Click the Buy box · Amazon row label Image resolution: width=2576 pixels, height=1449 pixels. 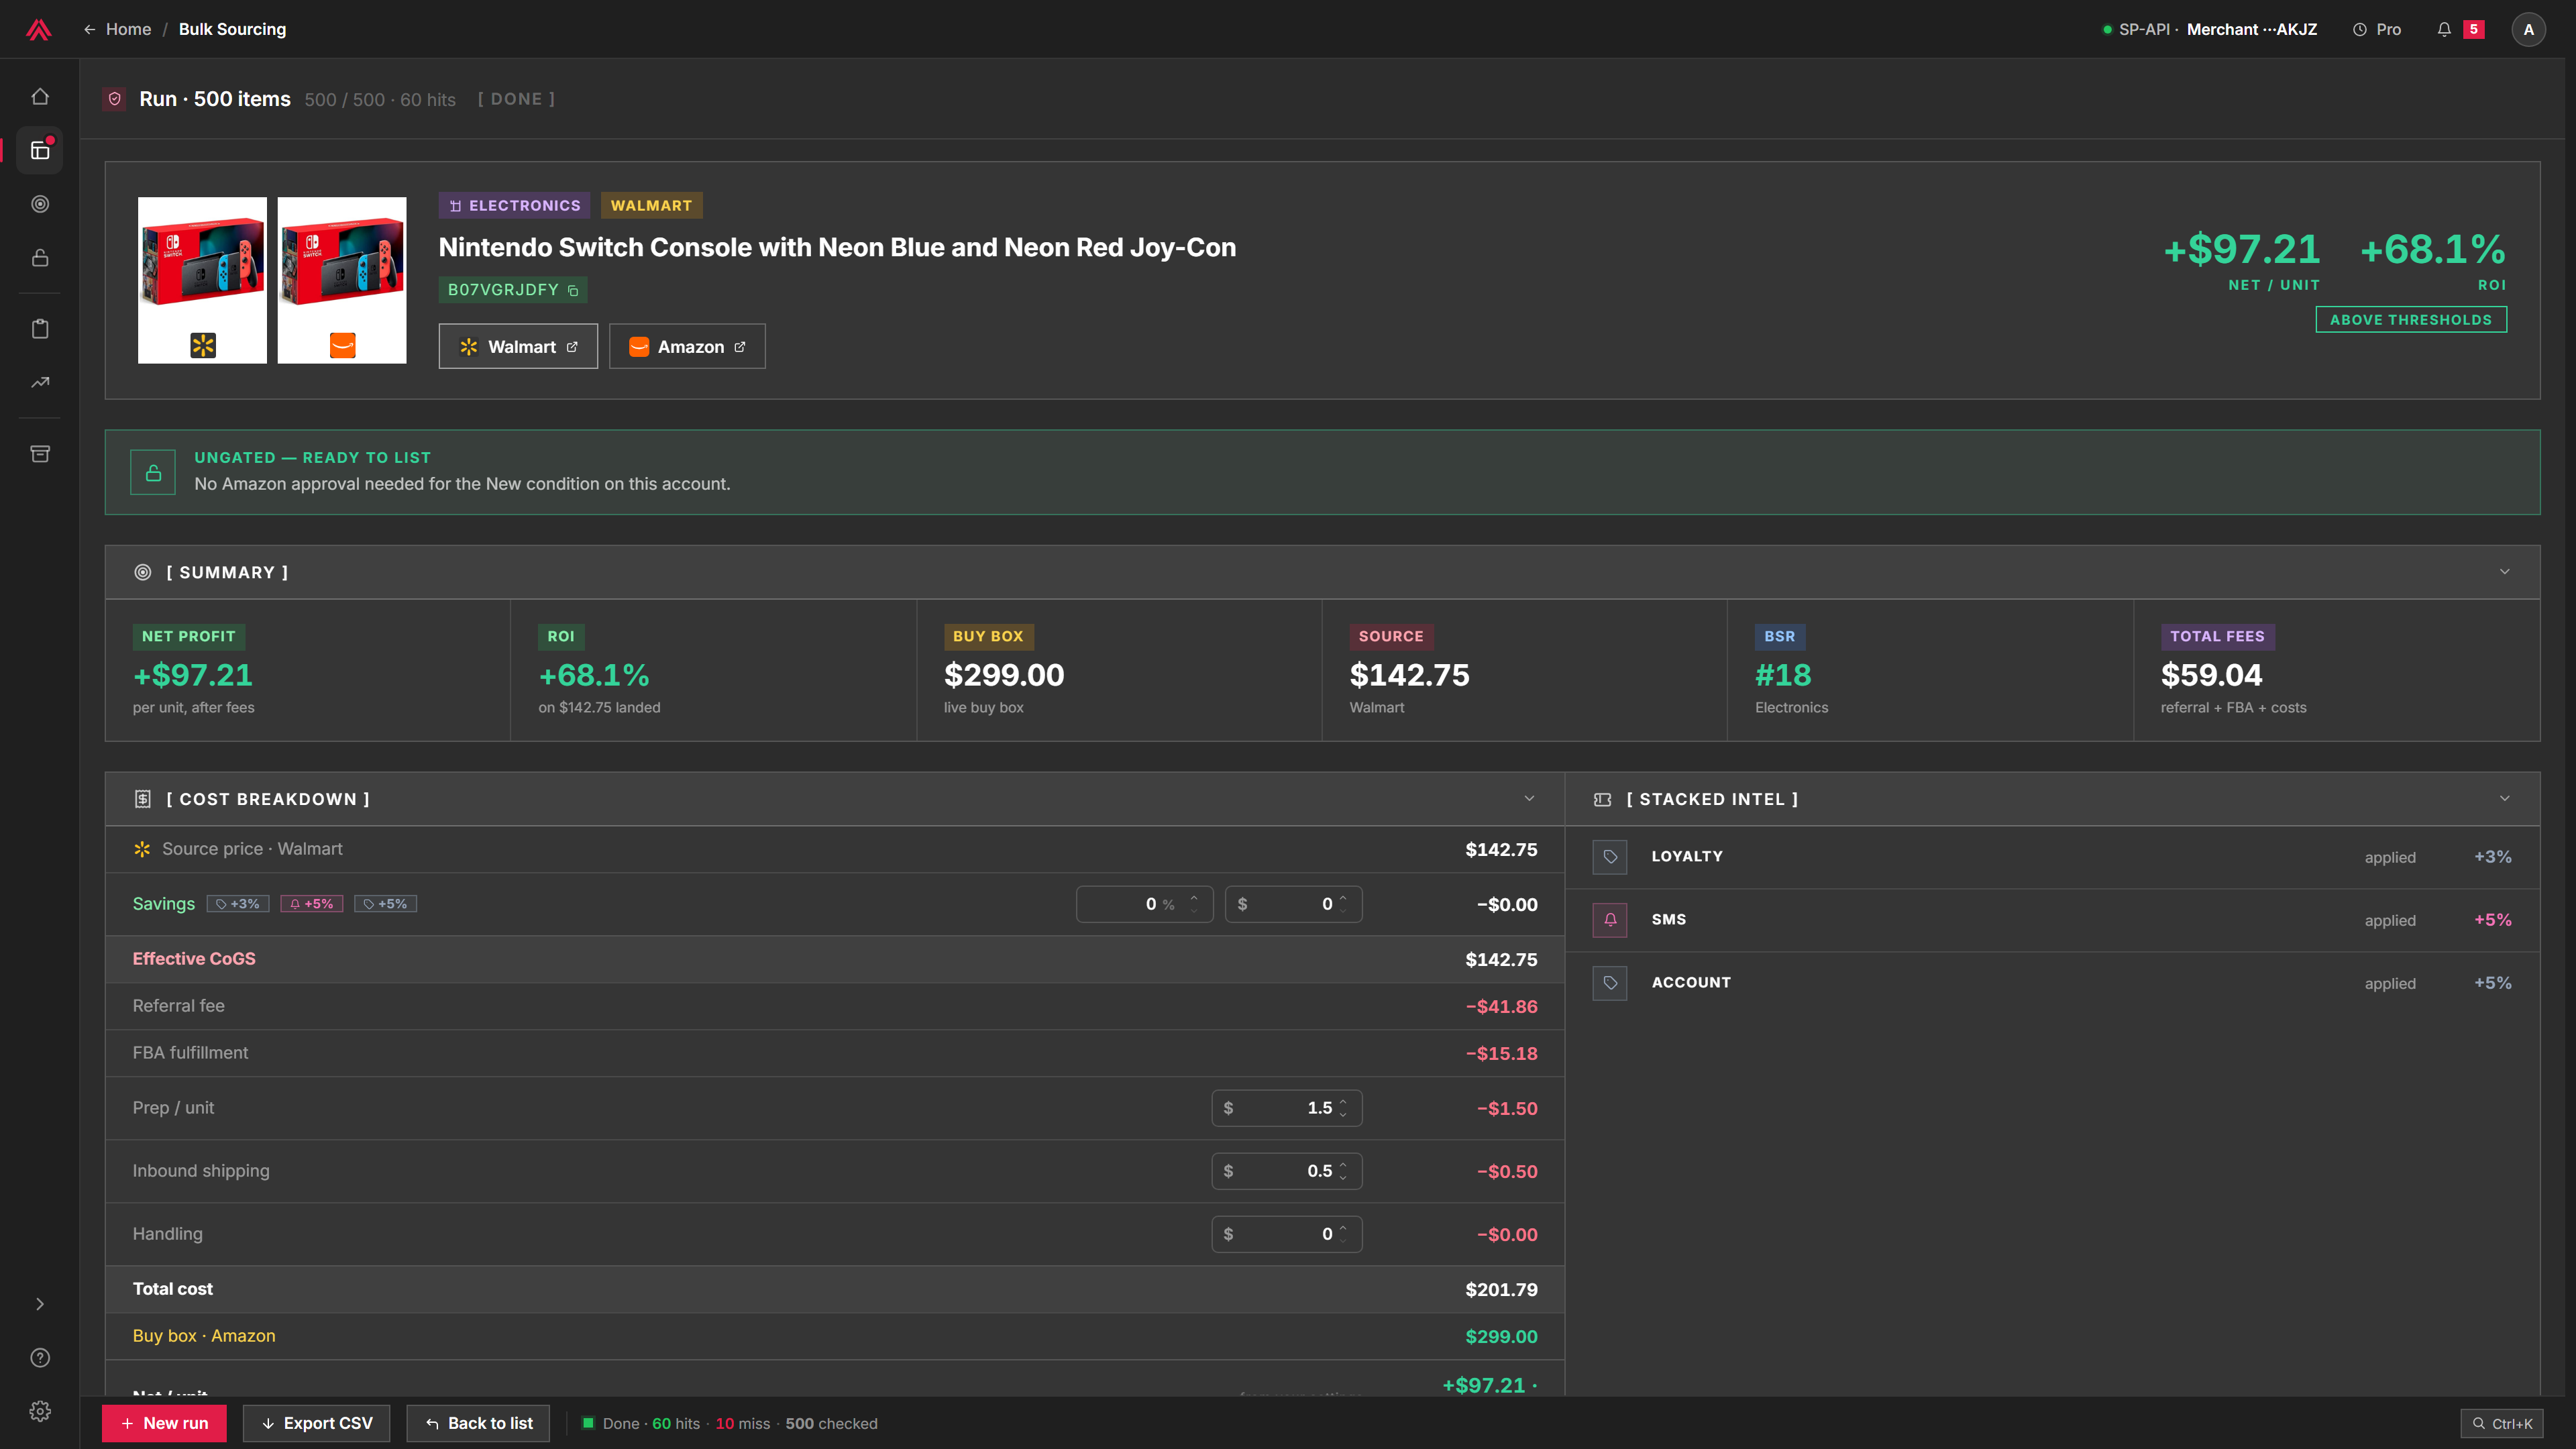pyautogui.click(x=204, y=1336)
